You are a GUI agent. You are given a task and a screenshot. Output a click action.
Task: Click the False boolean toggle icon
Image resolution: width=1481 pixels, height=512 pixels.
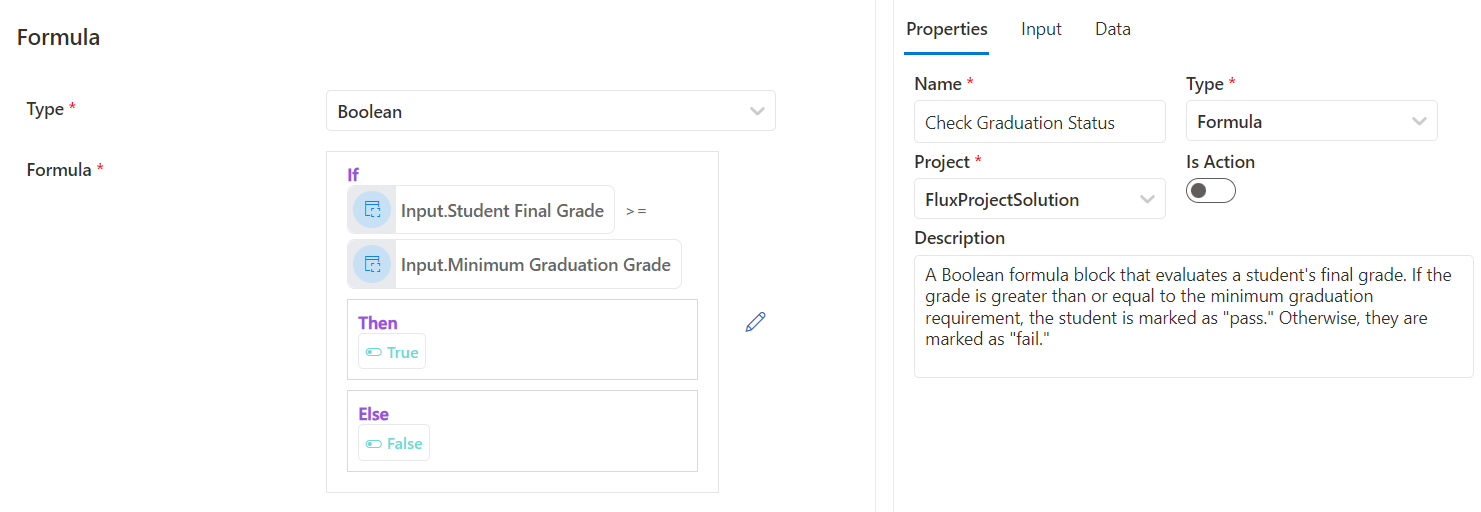pyautogui.click(x=374, y=444)
